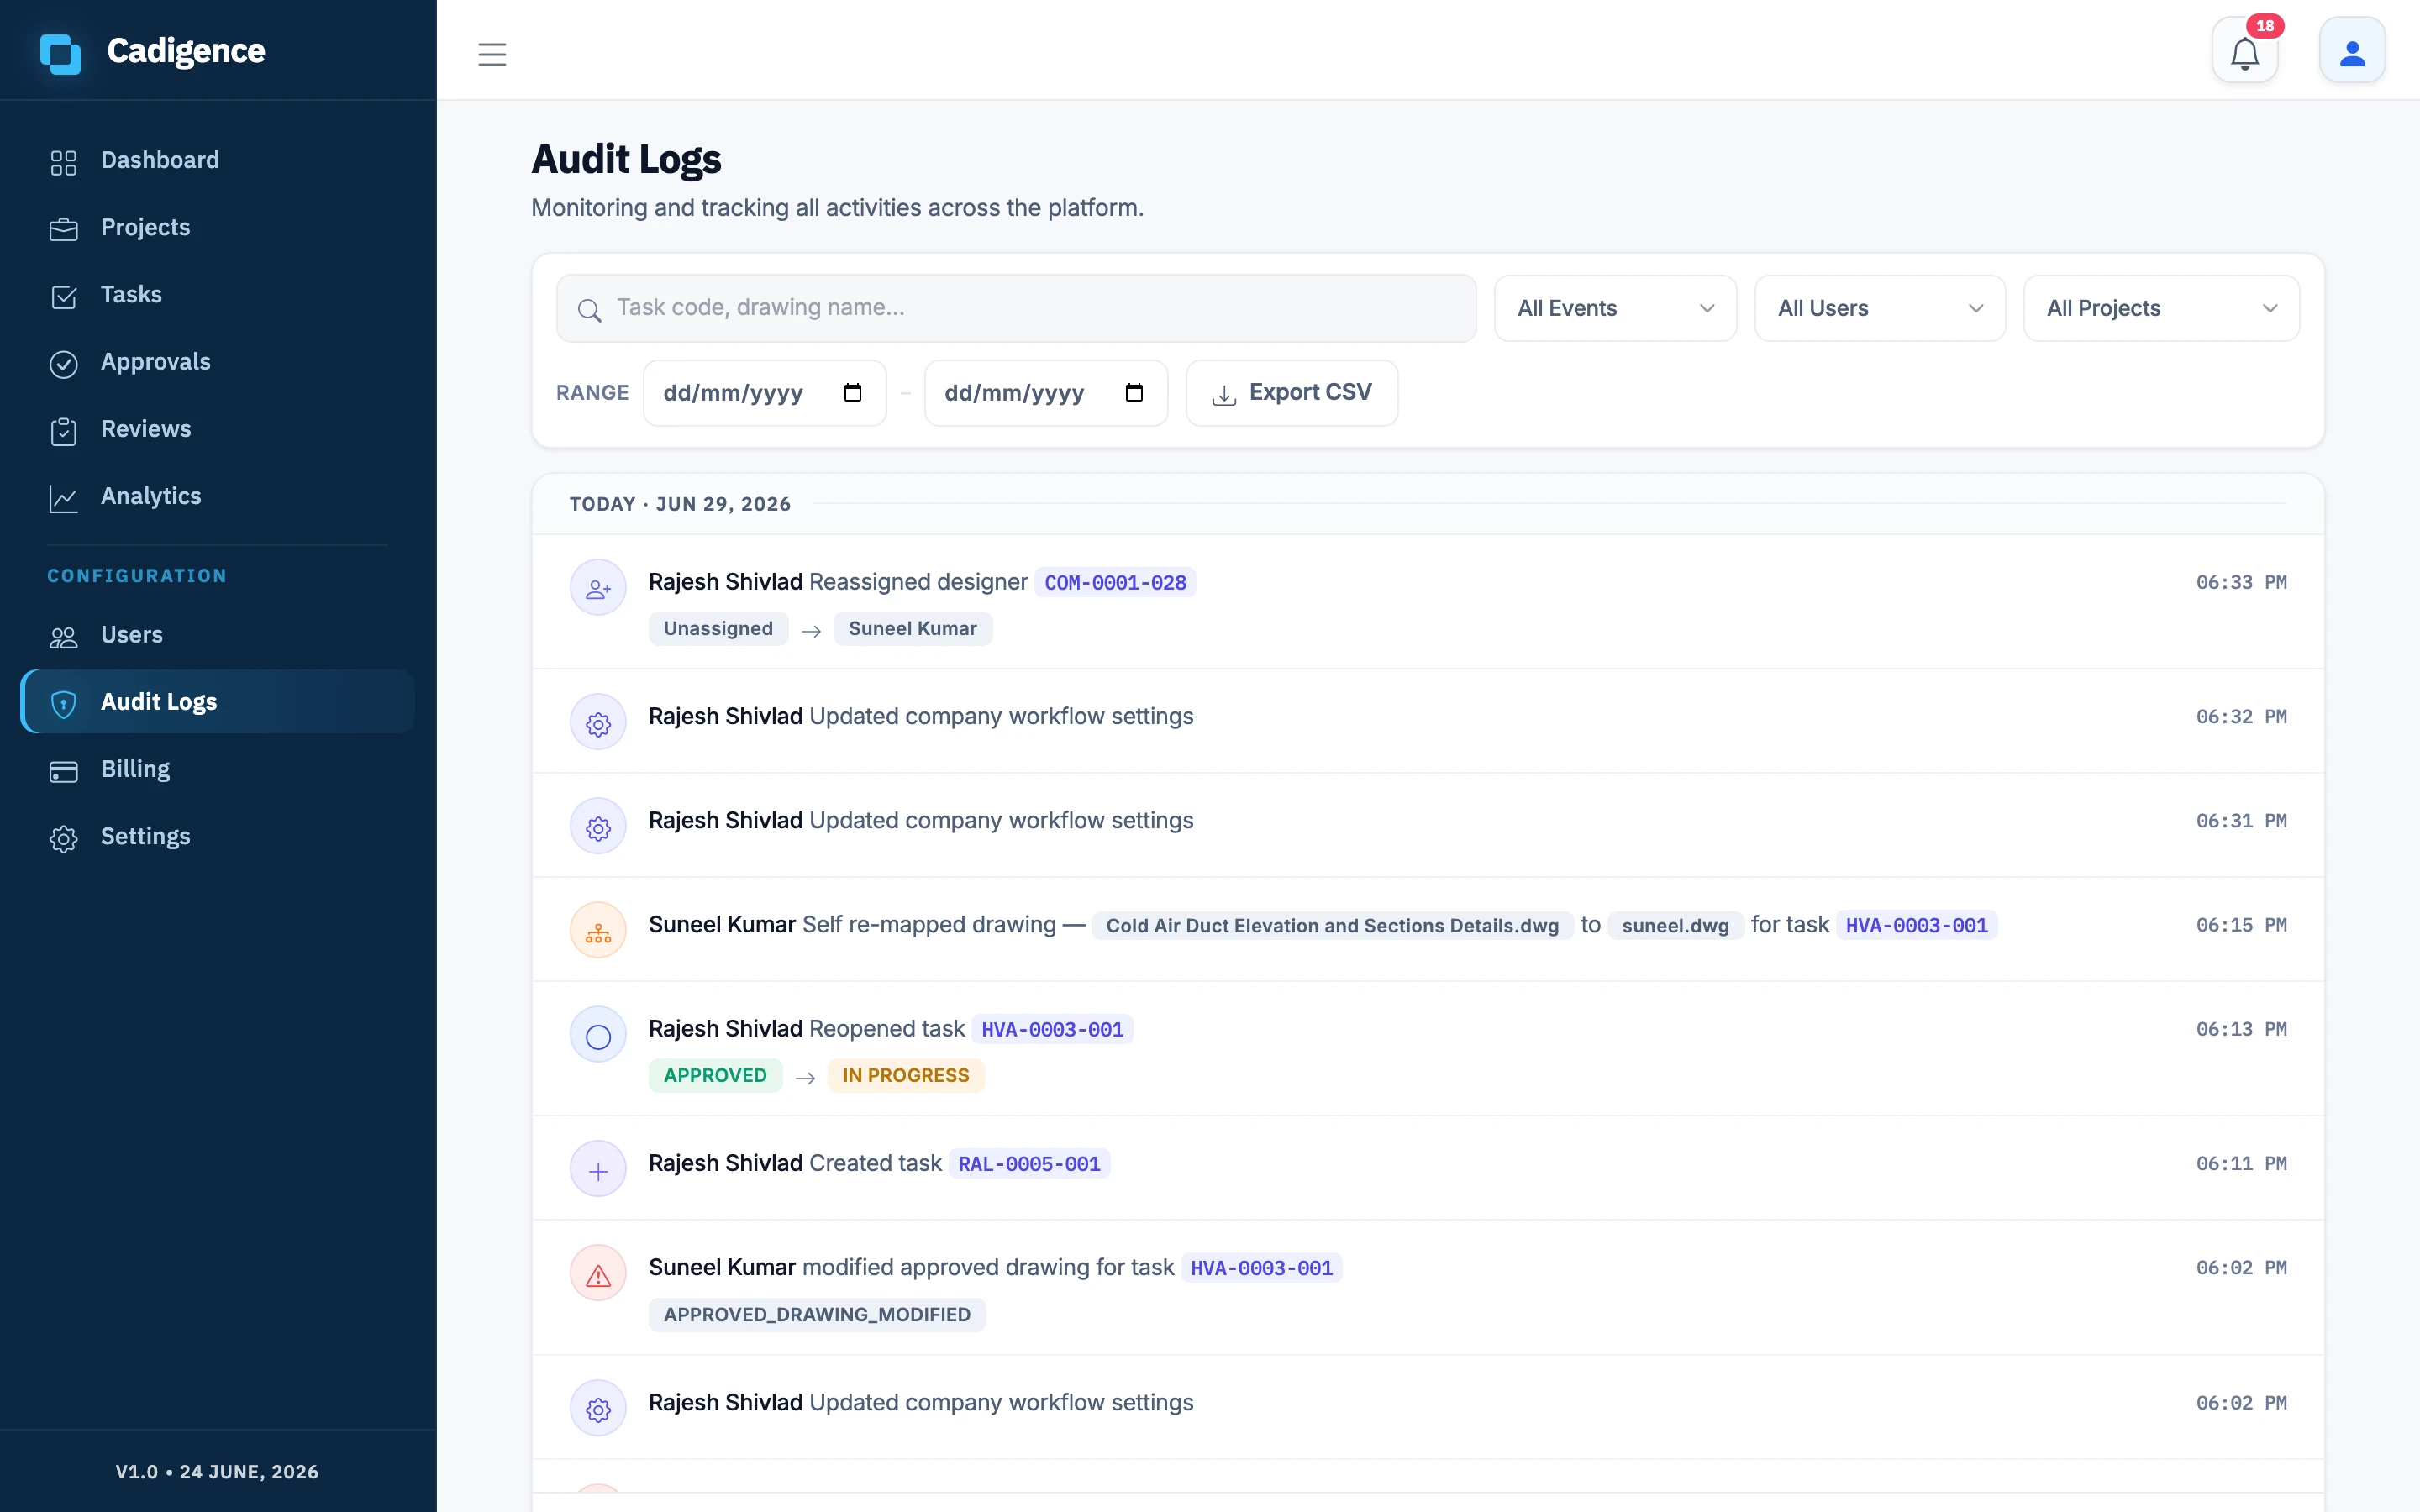Open task code COM-0001-028
The height and width of the screenshot is (1512, 2420).
click(x=1115, y=582)
